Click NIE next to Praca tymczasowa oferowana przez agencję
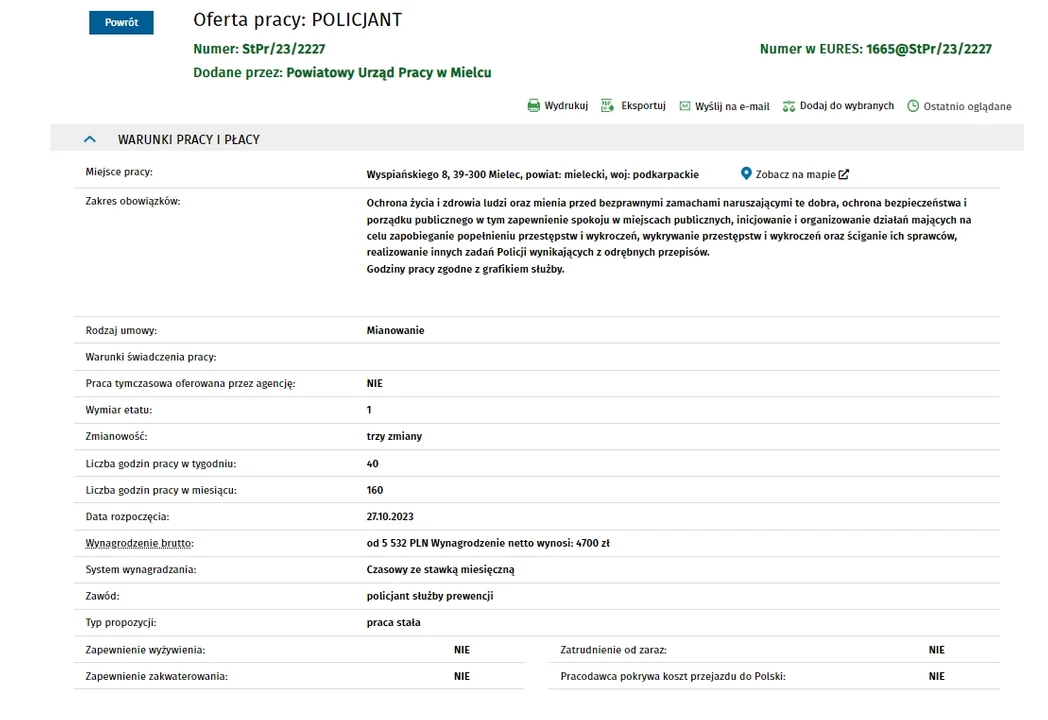The width and height of the screenshot is (1048, 720). coord(374,384)
